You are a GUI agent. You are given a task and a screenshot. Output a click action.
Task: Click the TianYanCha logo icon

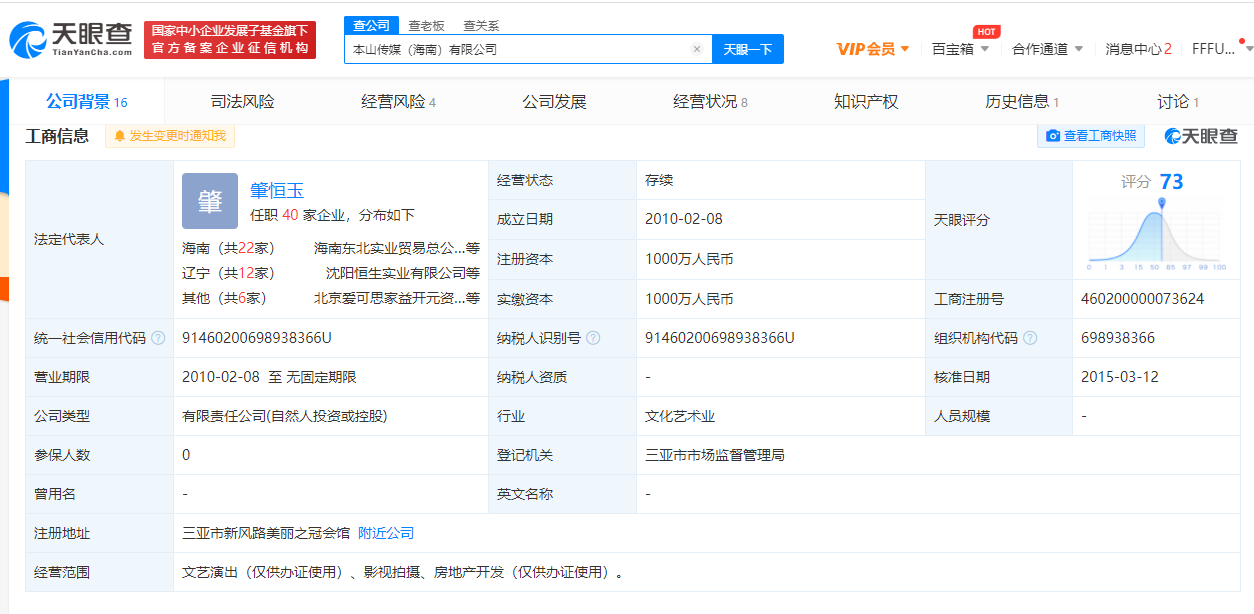[x=28, y=39]
